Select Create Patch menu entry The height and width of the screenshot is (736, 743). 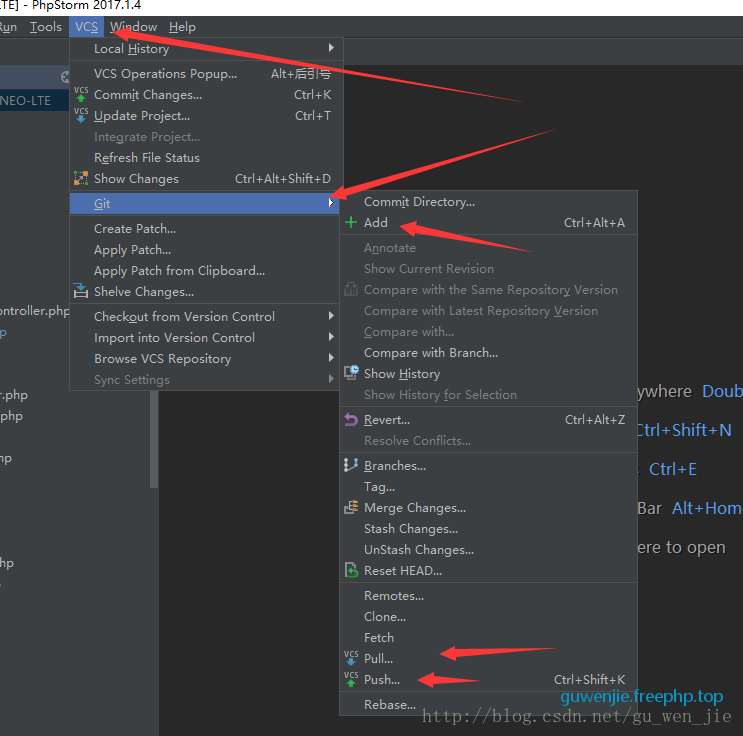point(134,229)
